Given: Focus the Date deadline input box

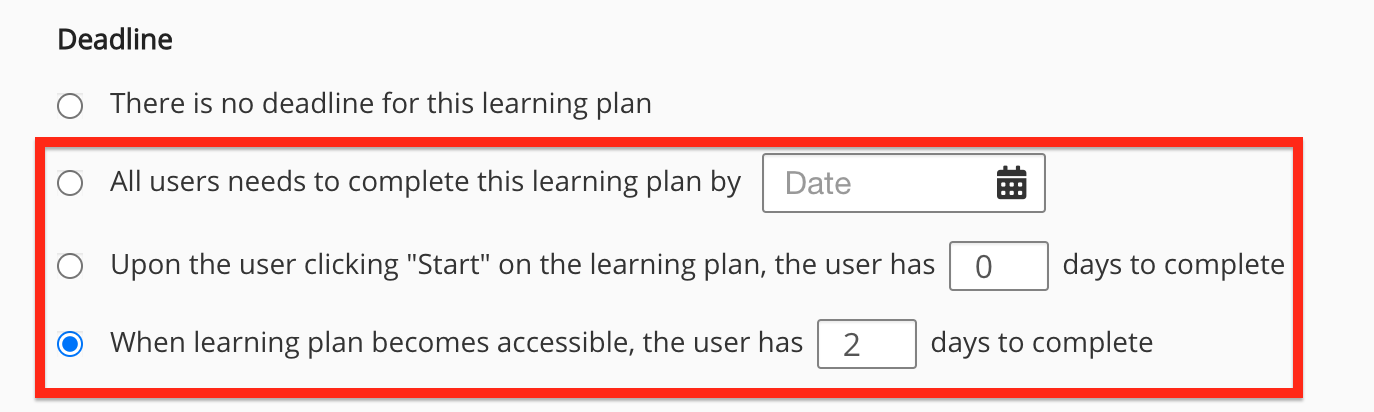Looking at the screenshot, I should point(880,184).
